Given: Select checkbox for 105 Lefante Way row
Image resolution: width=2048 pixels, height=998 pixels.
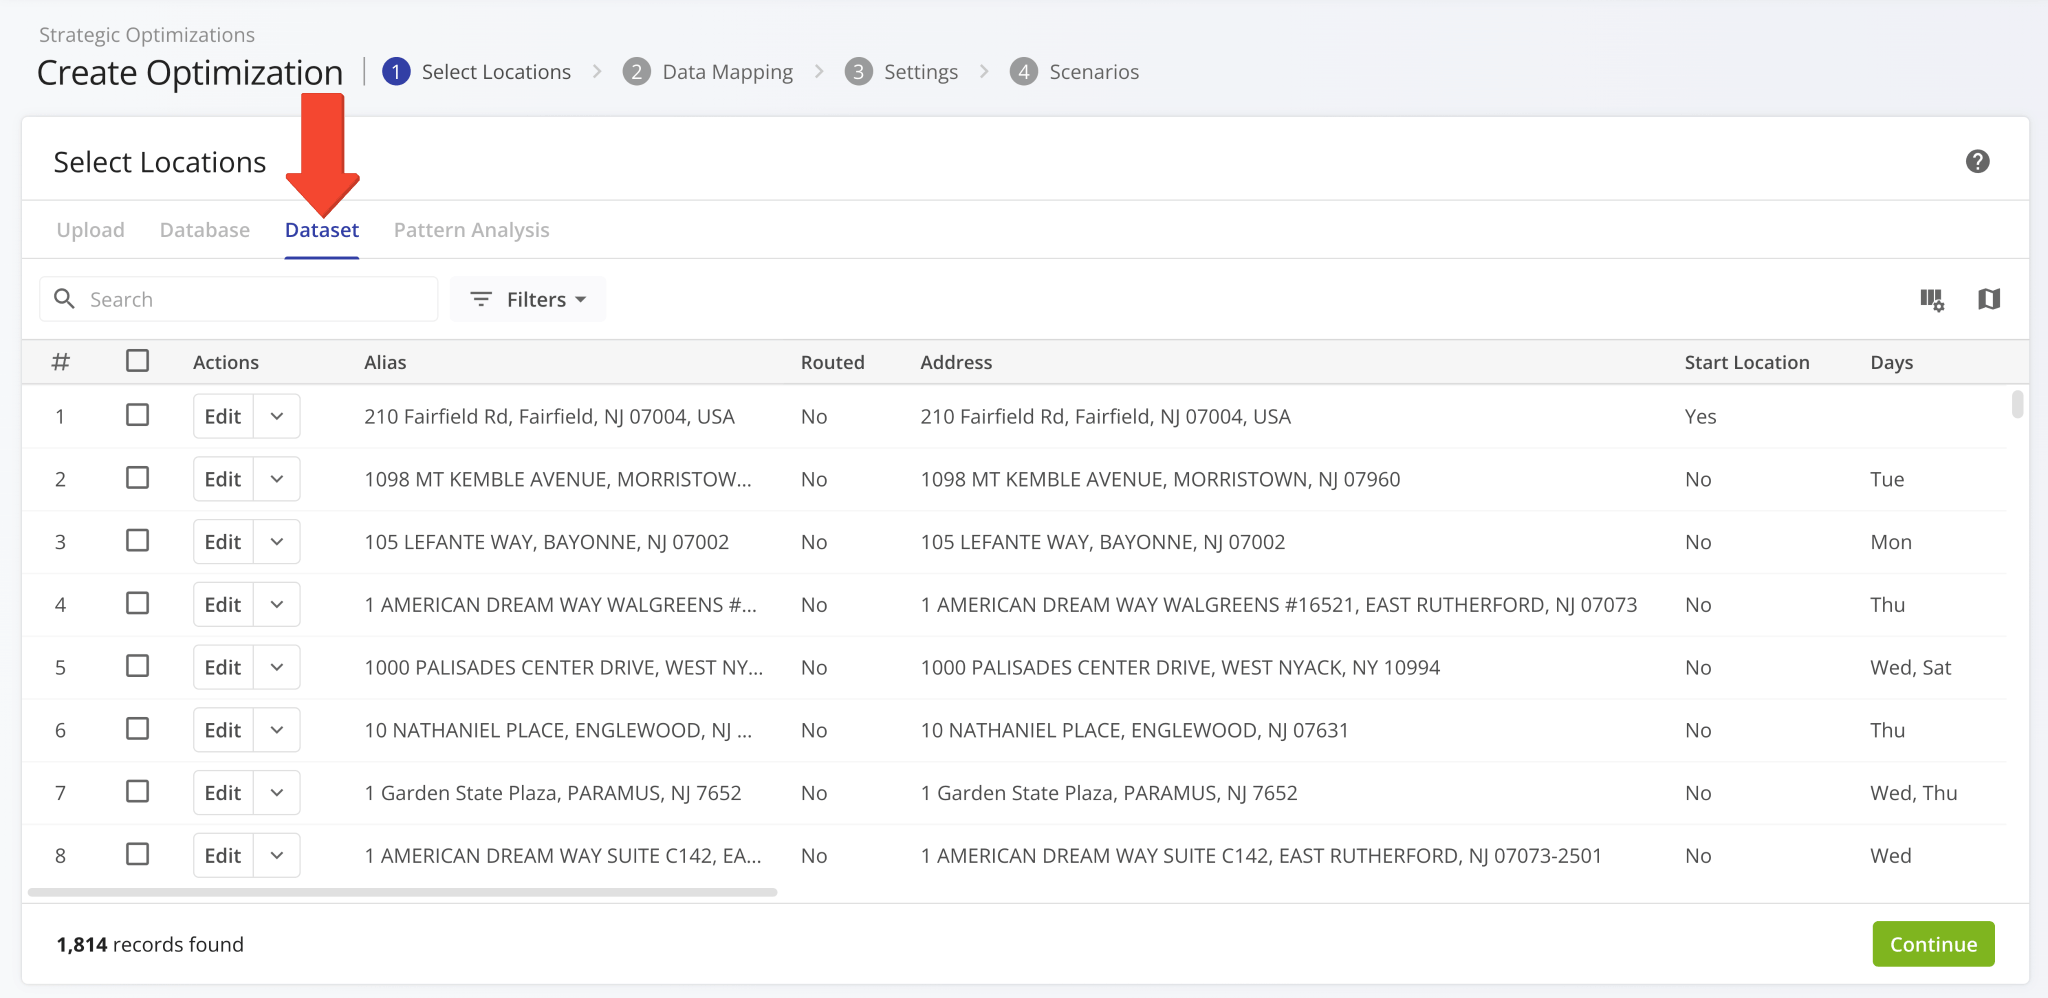Looking at the screenshot, I should coord(138,541).
